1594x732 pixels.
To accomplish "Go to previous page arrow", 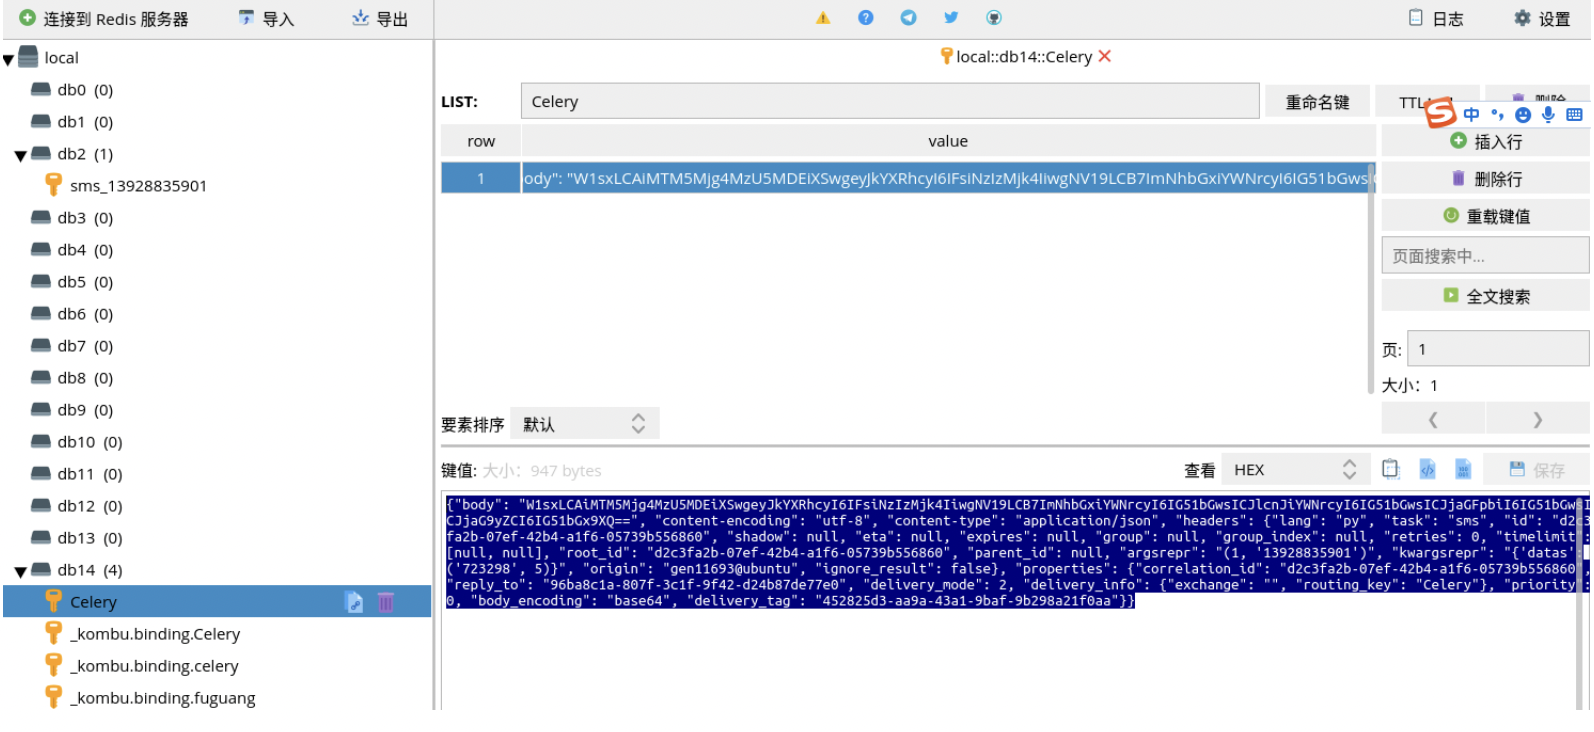I will (x=1433, y=419).
